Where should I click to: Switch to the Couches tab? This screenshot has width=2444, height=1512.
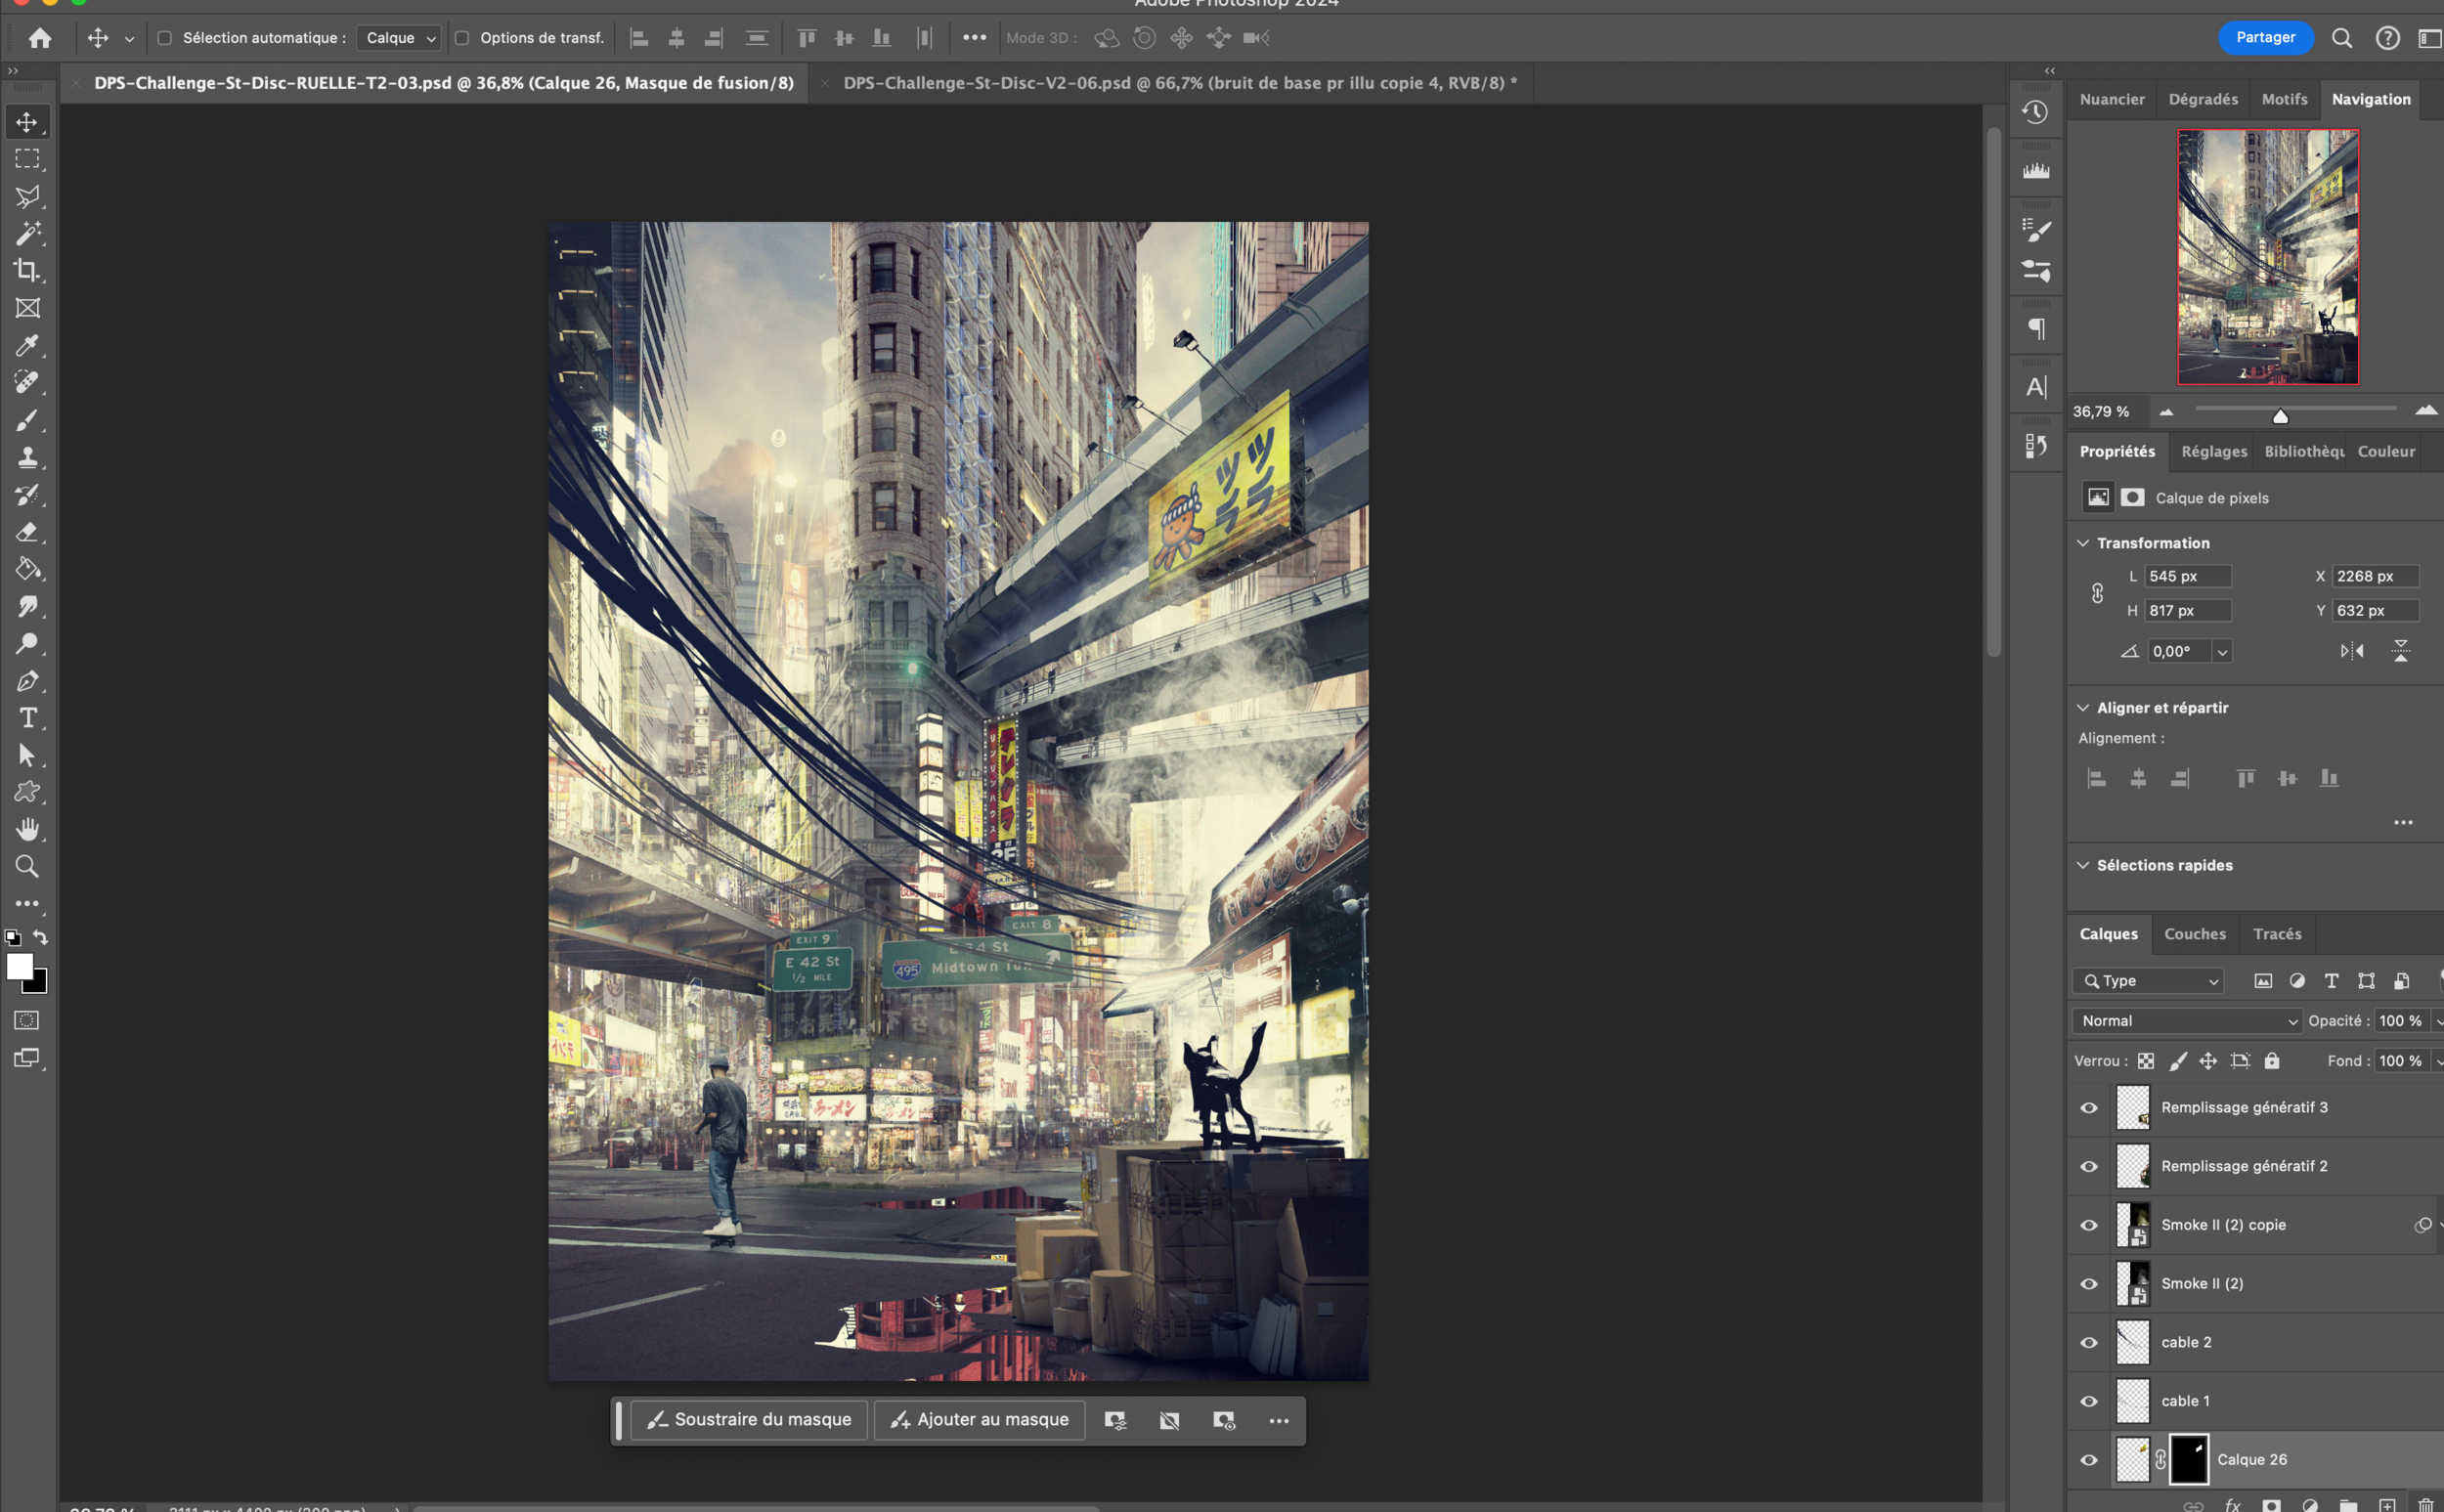coord(2194,934)
